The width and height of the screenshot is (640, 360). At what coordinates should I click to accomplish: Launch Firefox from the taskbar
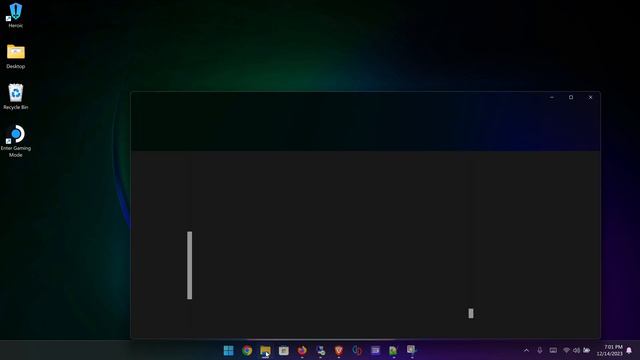(302, 350)
